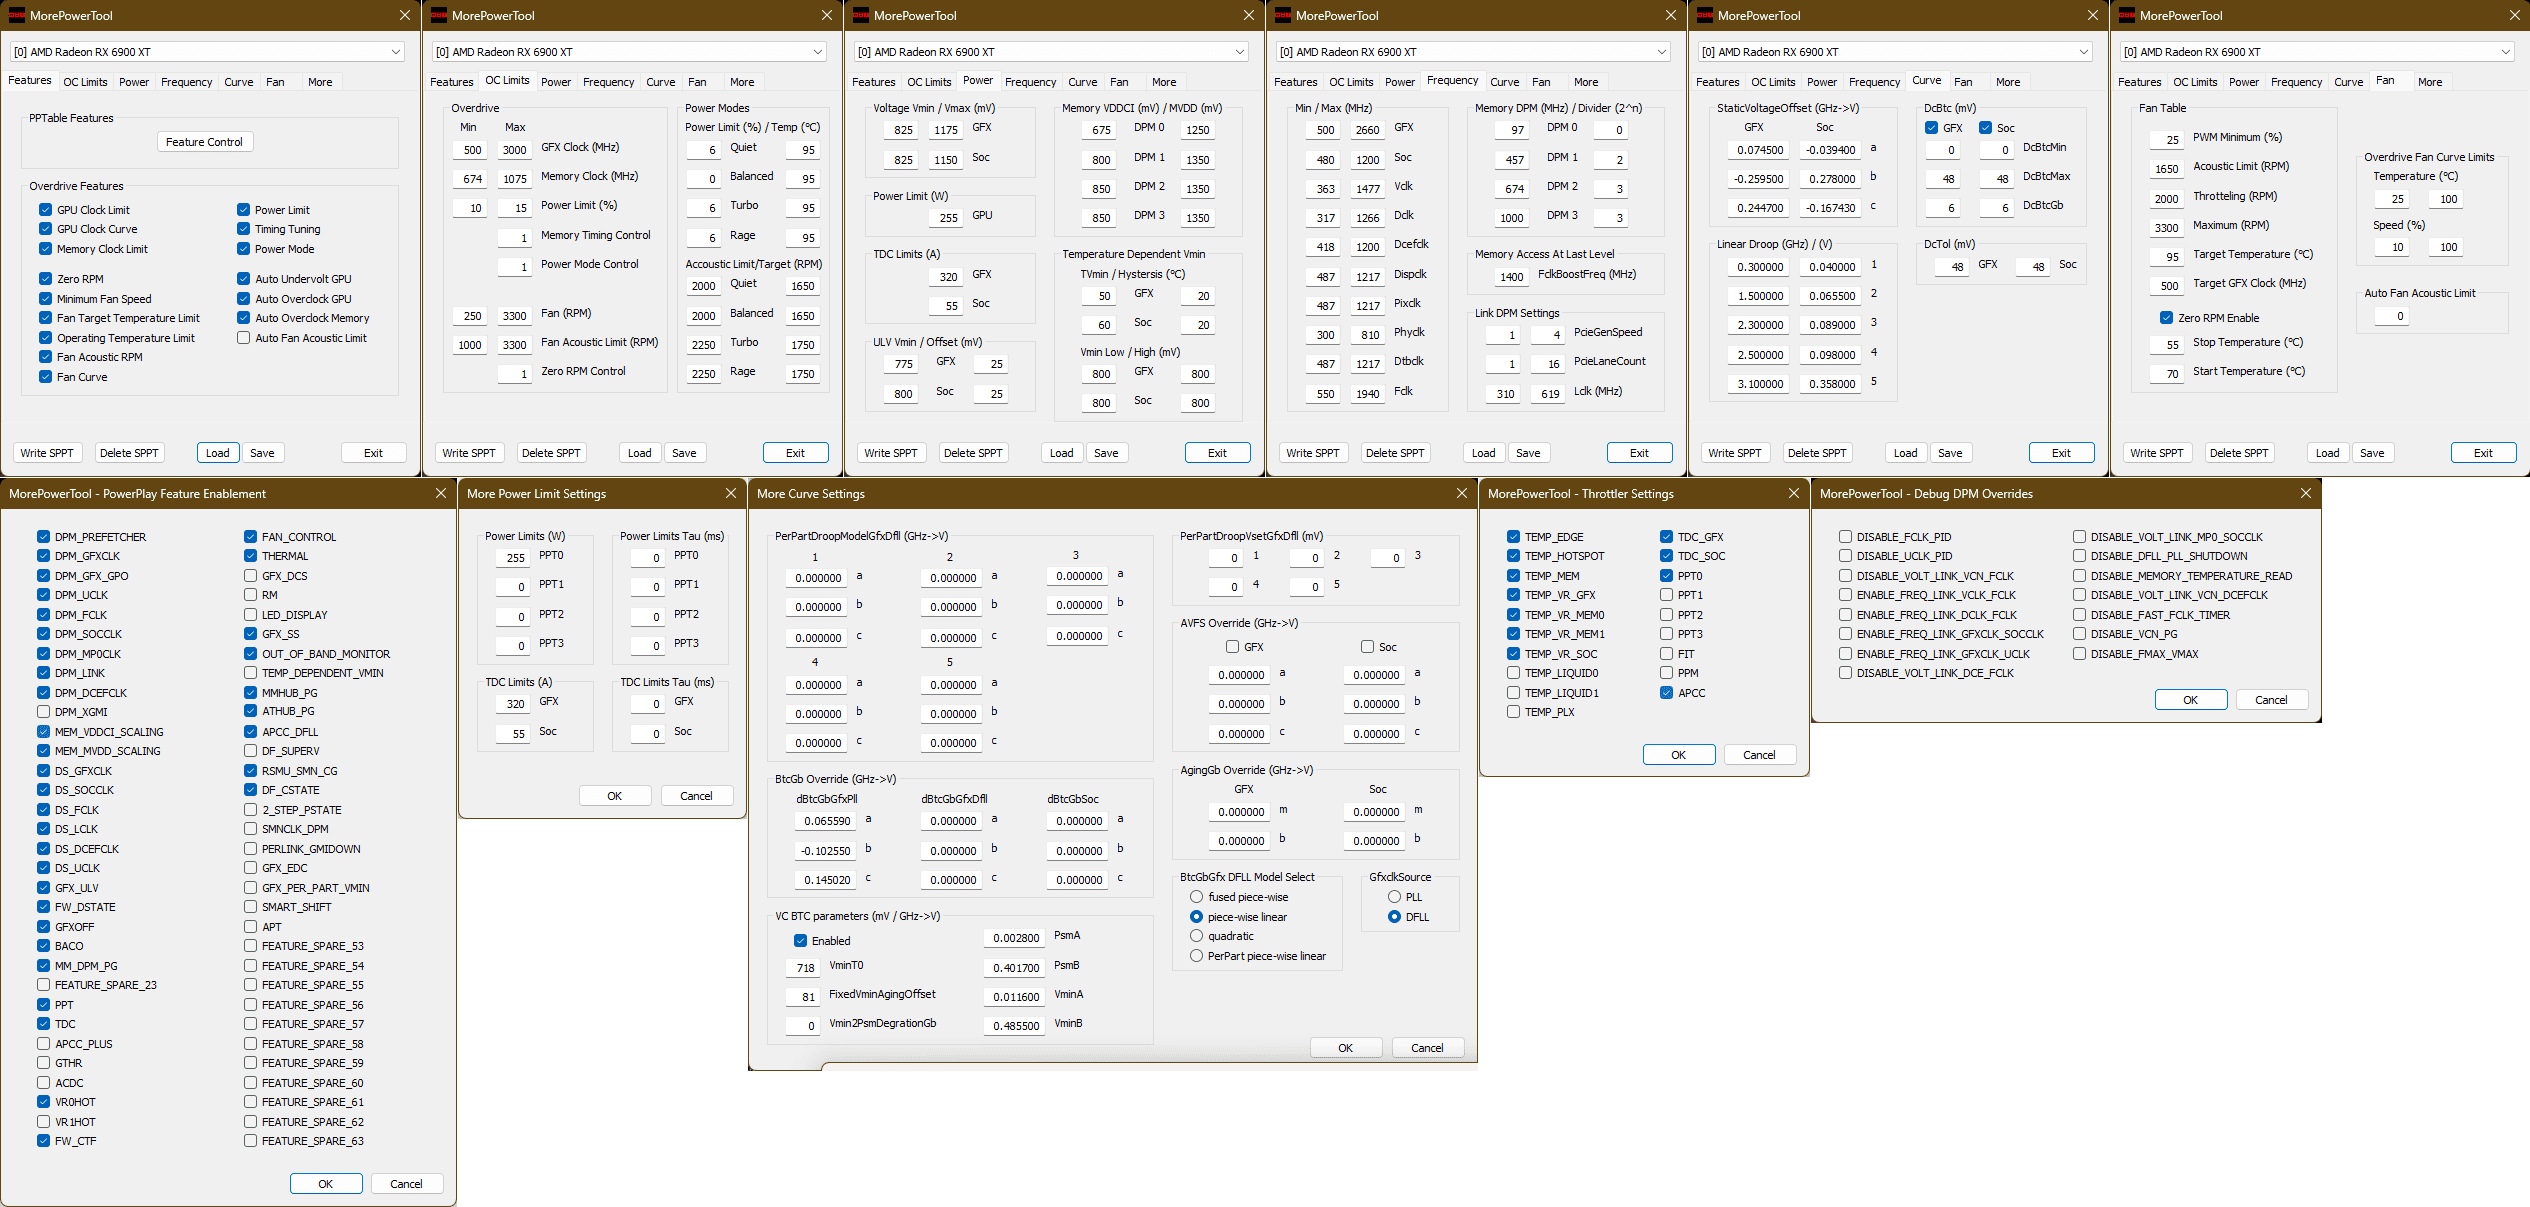Screen dimensions: 2530x1207
Task: Check the AVFS Override Soc checkbox
Action: tap(1367, 647)
